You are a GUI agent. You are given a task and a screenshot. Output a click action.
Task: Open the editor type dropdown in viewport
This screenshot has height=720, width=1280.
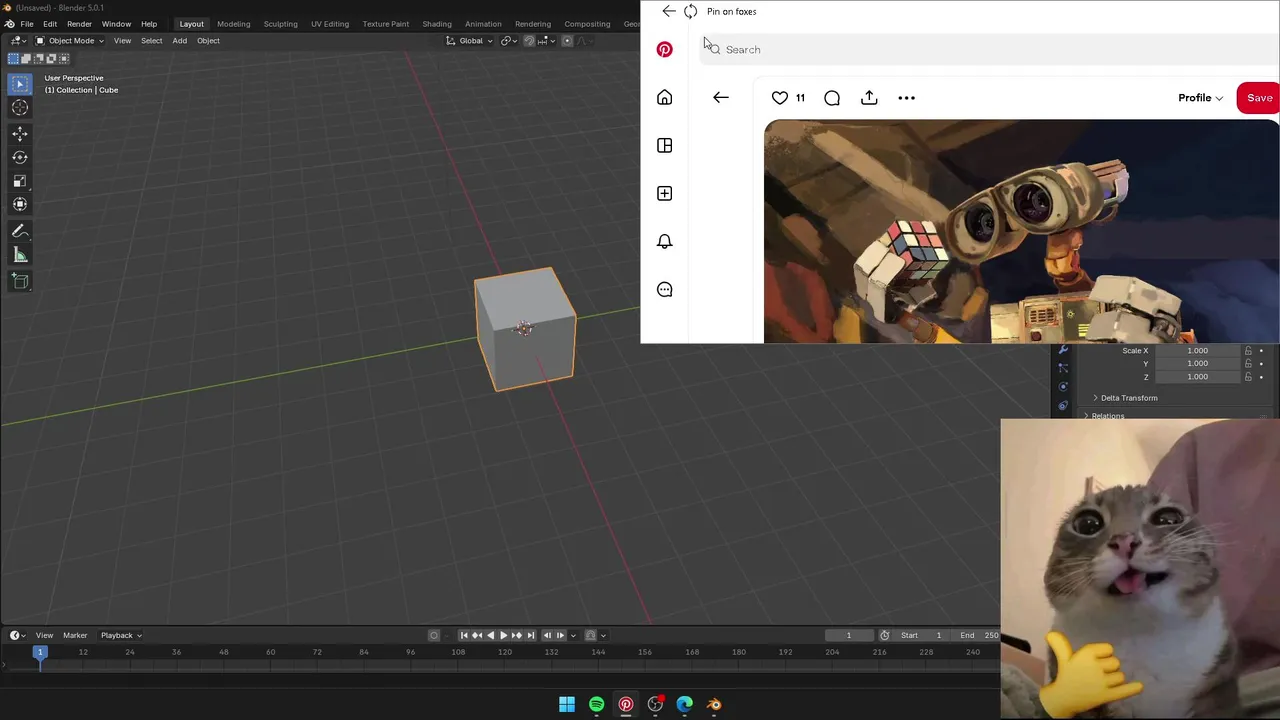pos(18,41)
